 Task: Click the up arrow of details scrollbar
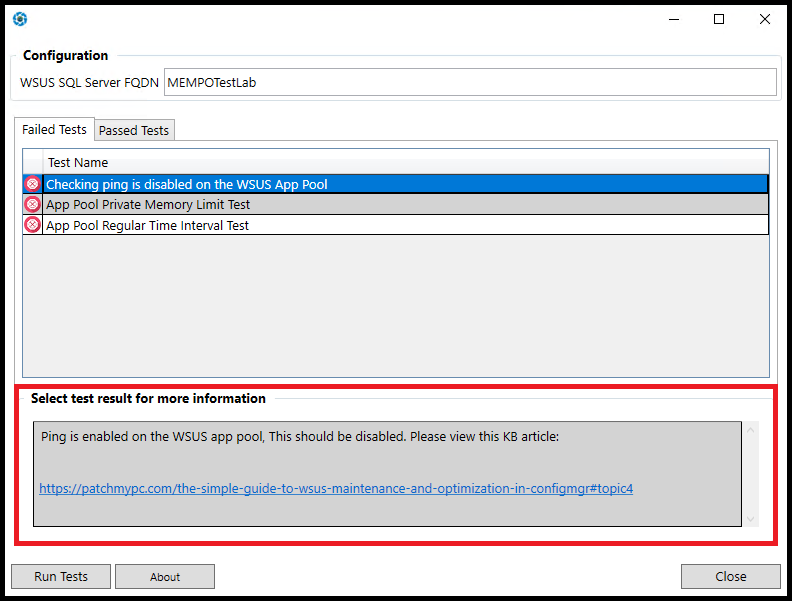pos(751,430)
